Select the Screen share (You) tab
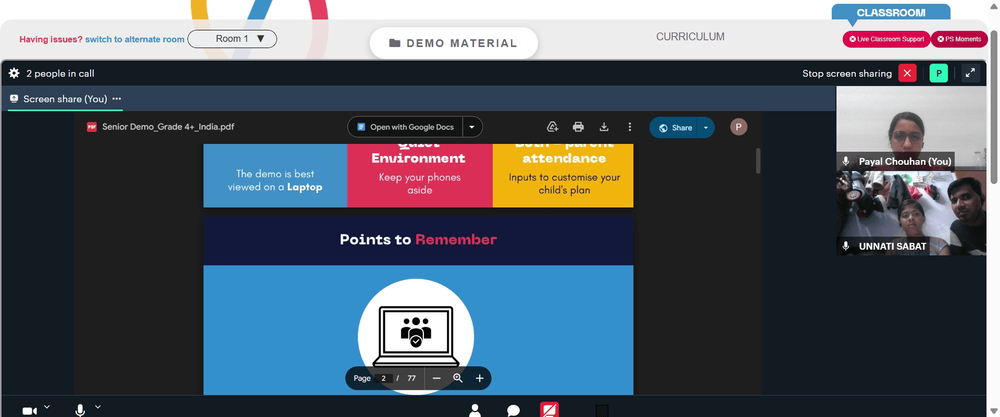The image size is (1000, 417). click(64, 99)
